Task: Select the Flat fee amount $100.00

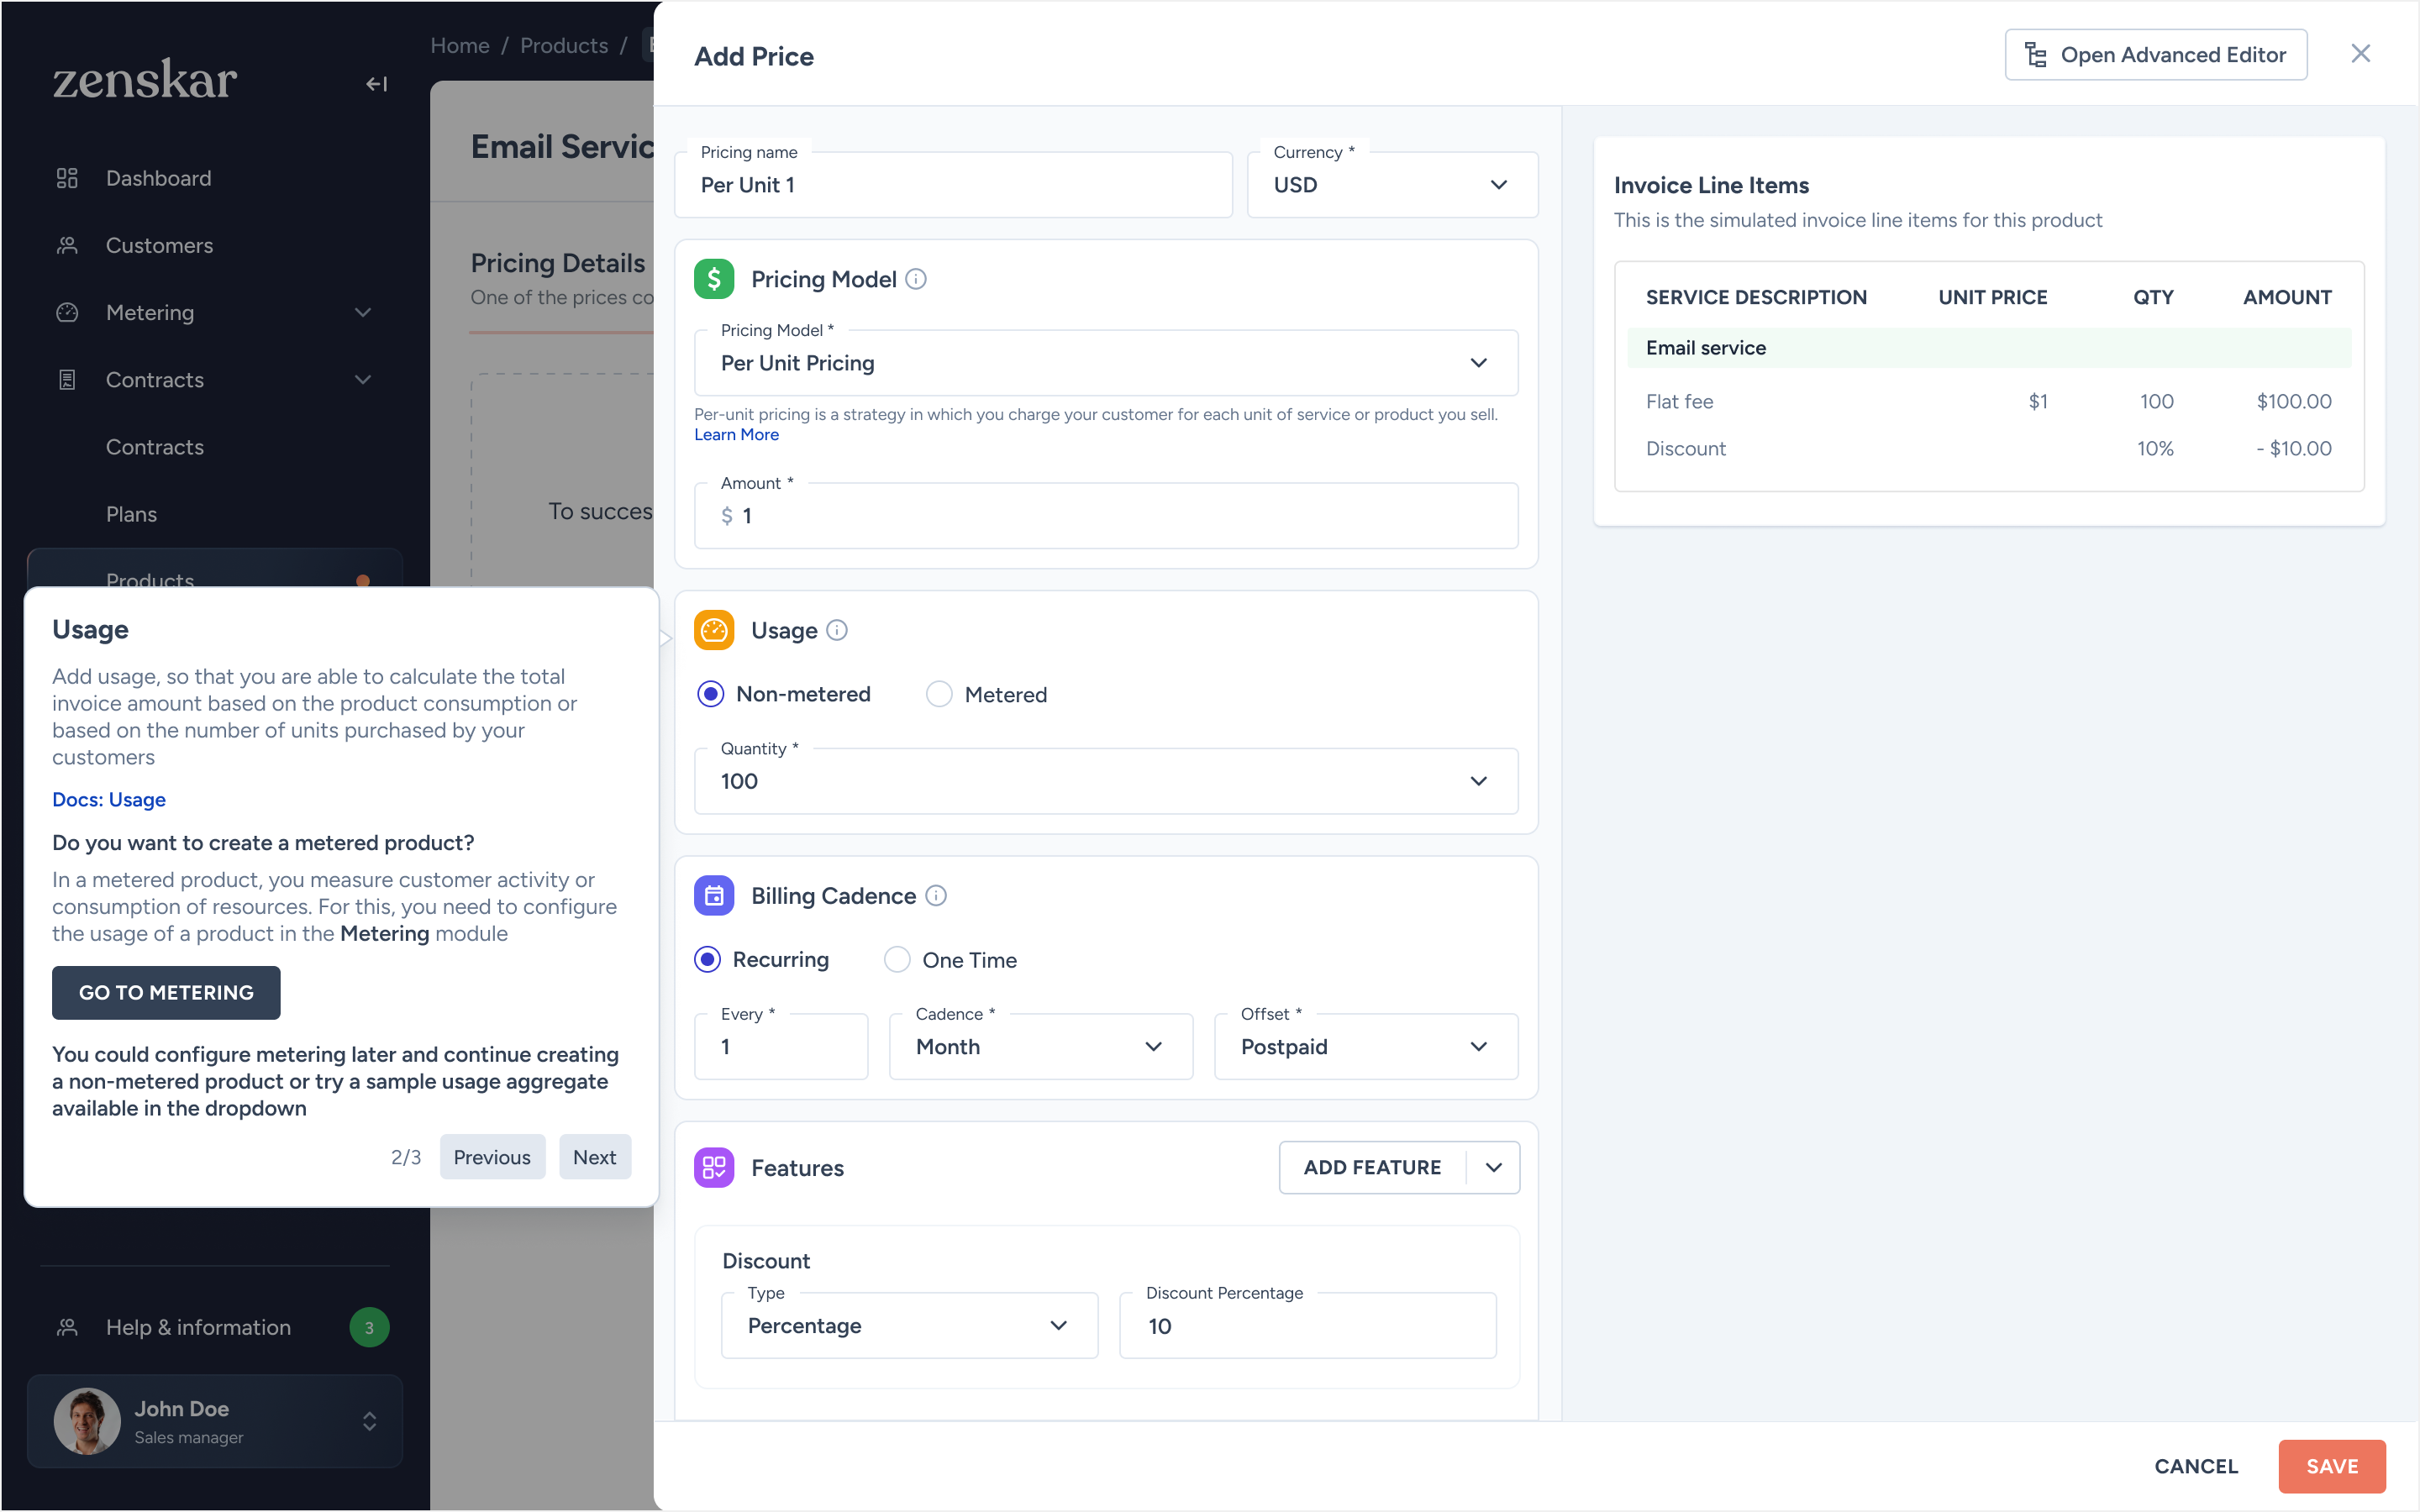Action: [x=2294, y=401]
